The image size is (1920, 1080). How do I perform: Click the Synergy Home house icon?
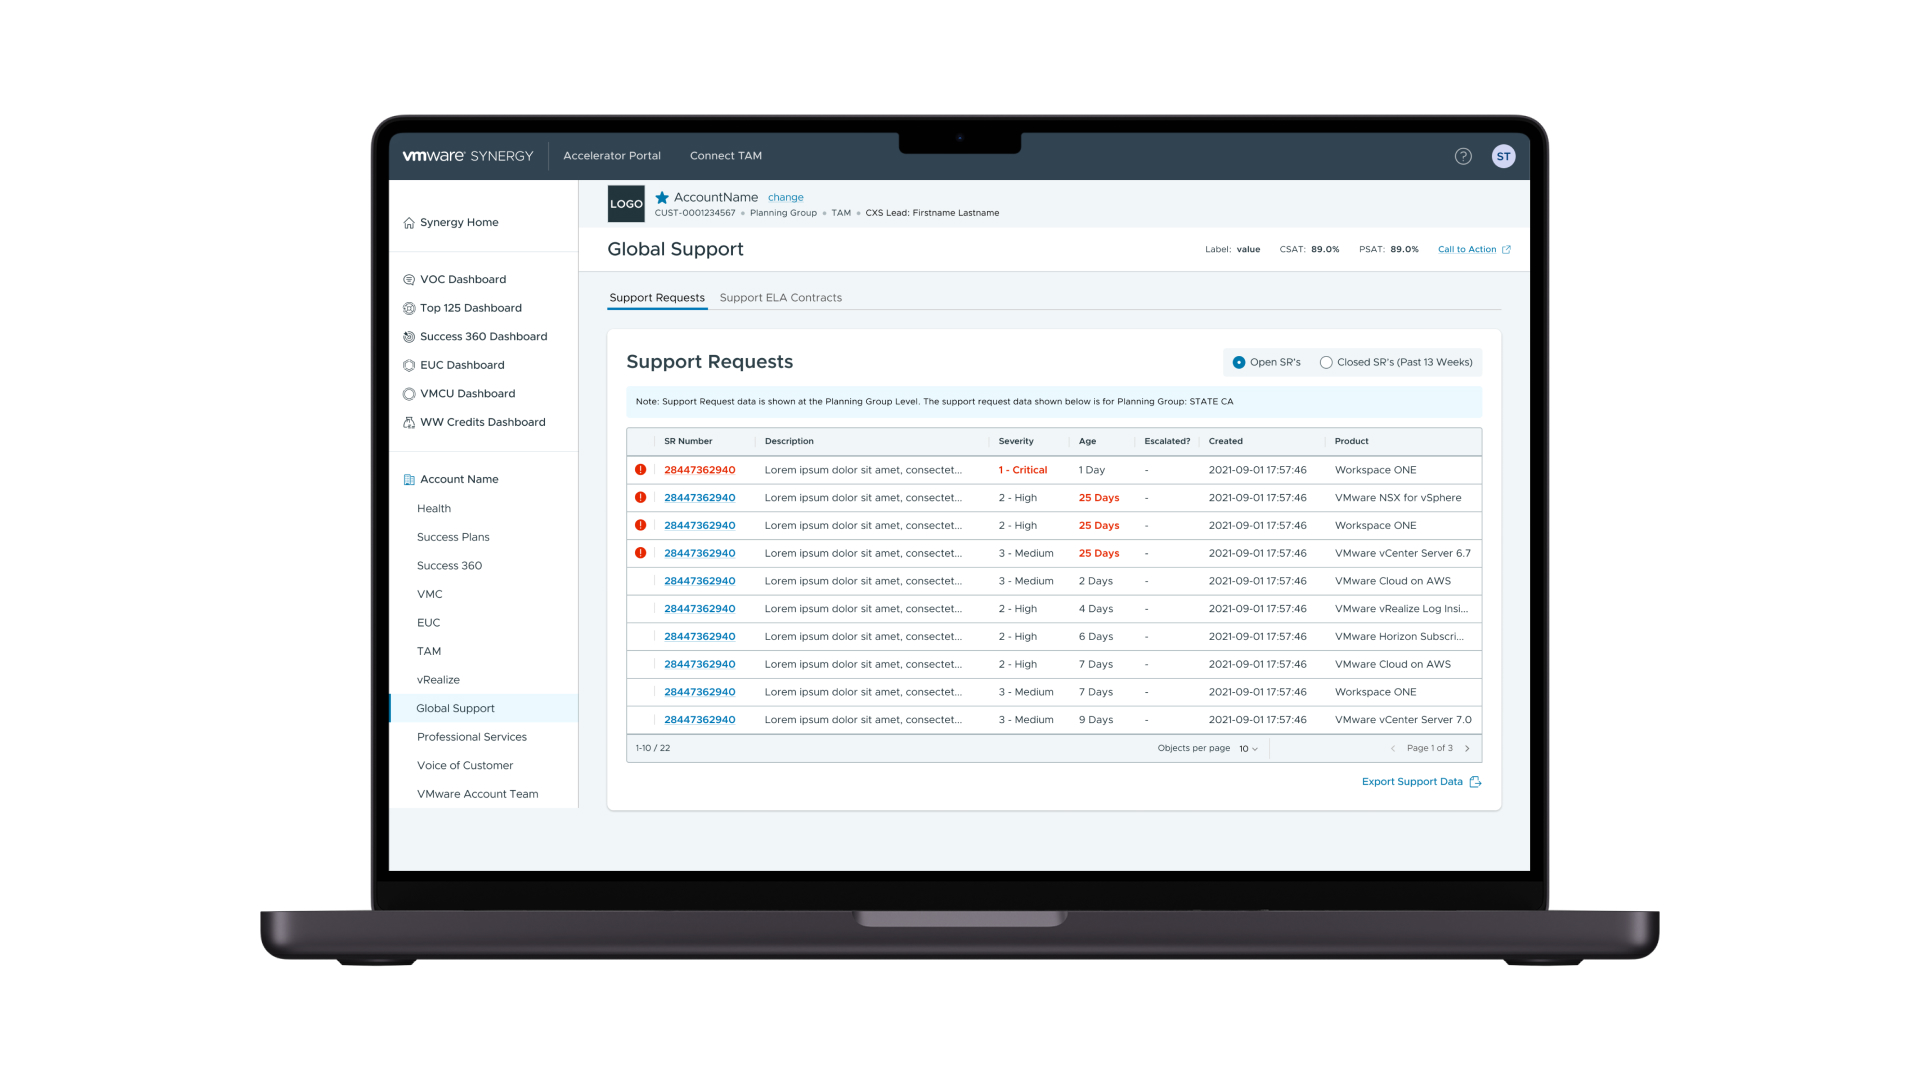pos(409,223)
